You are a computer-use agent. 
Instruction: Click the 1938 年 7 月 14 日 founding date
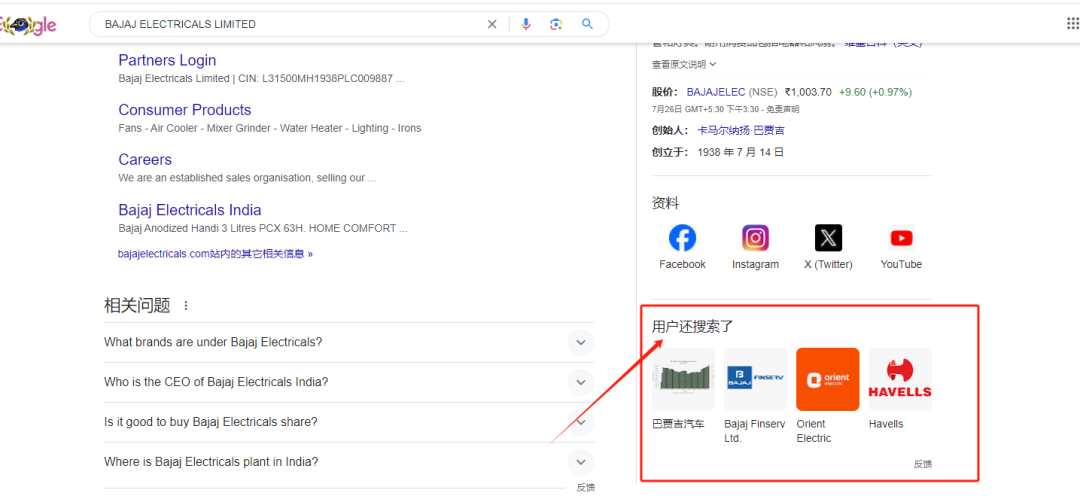(x=740, y=152)
